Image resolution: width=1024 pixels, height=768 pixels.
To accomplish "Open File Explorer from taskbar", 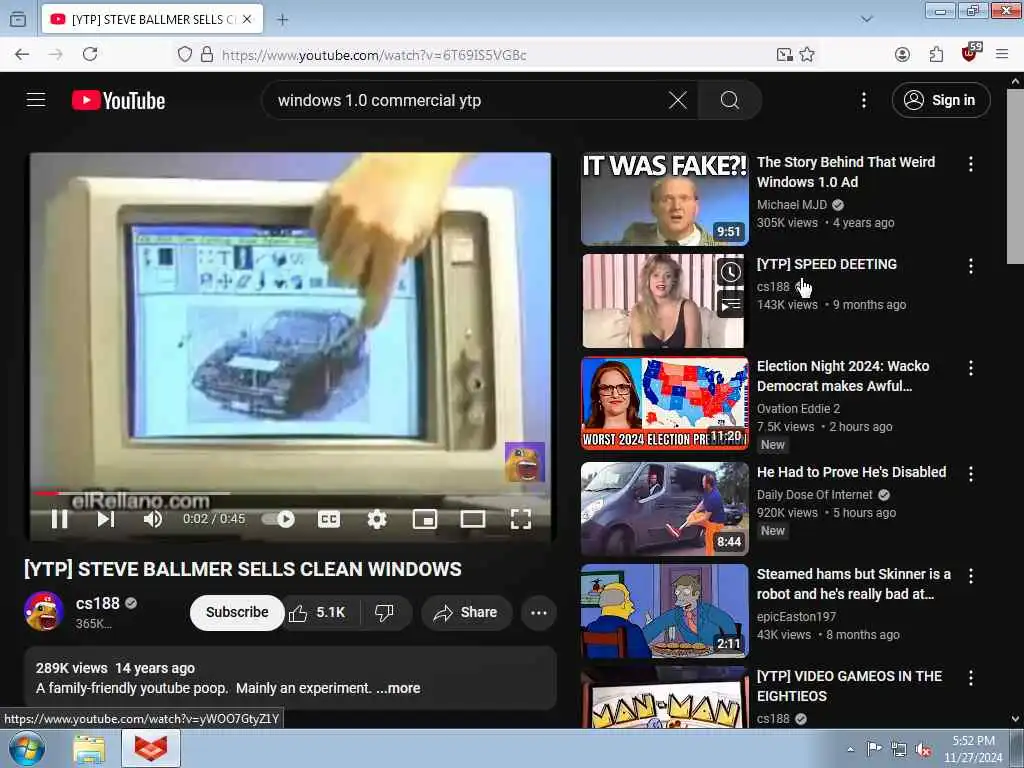I will click(89, 748).
